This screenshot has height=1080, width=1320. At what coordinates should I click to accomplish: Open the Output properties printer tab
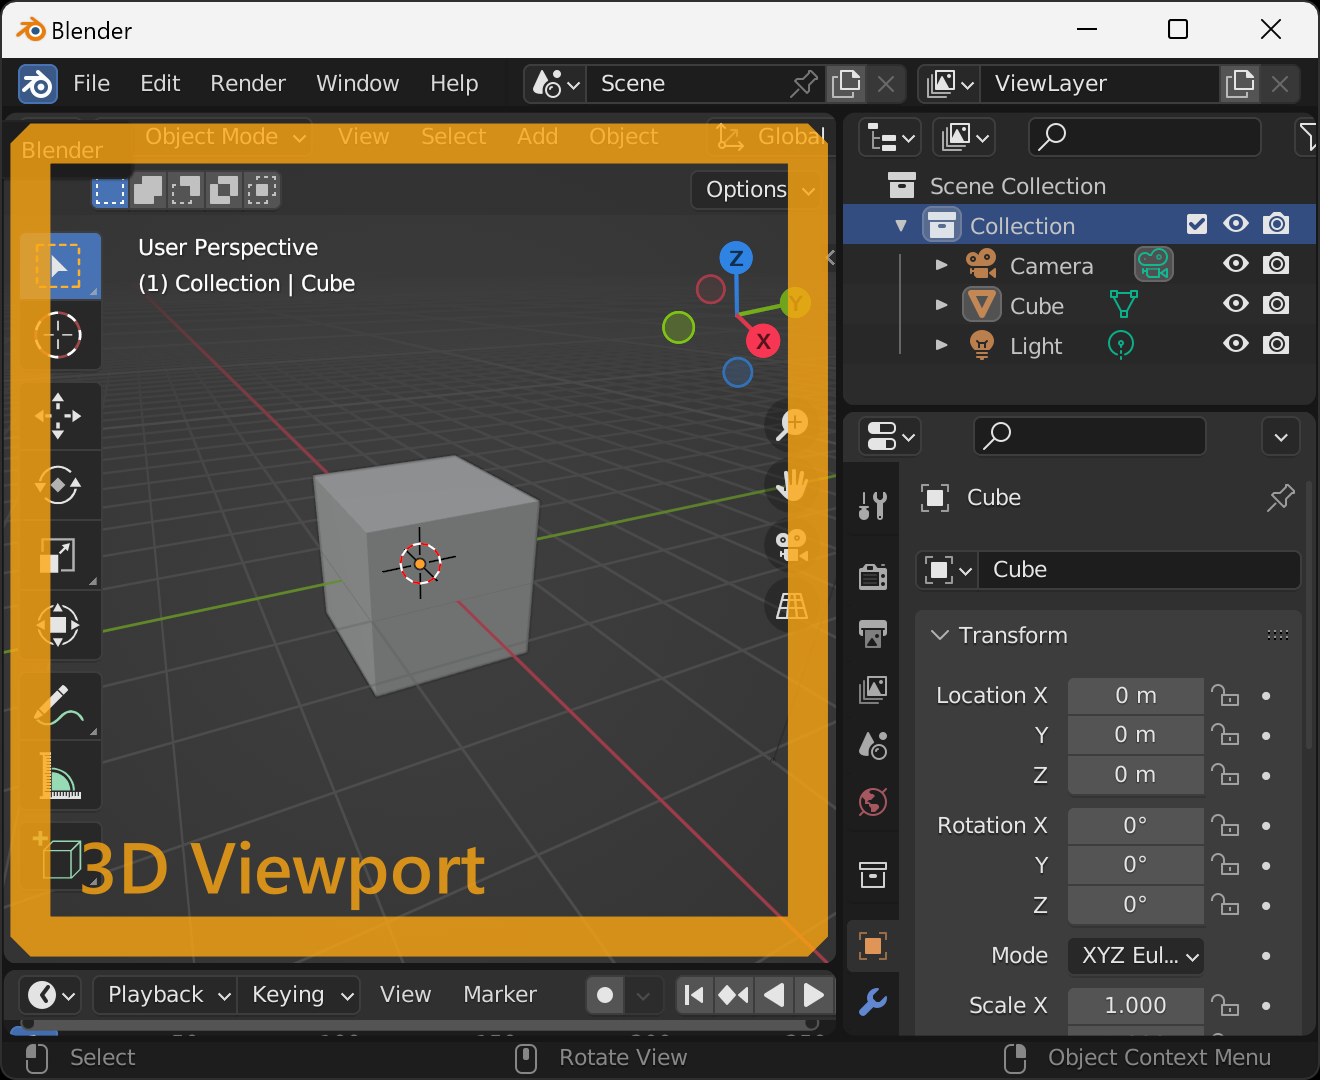click(x=873, y=633)
